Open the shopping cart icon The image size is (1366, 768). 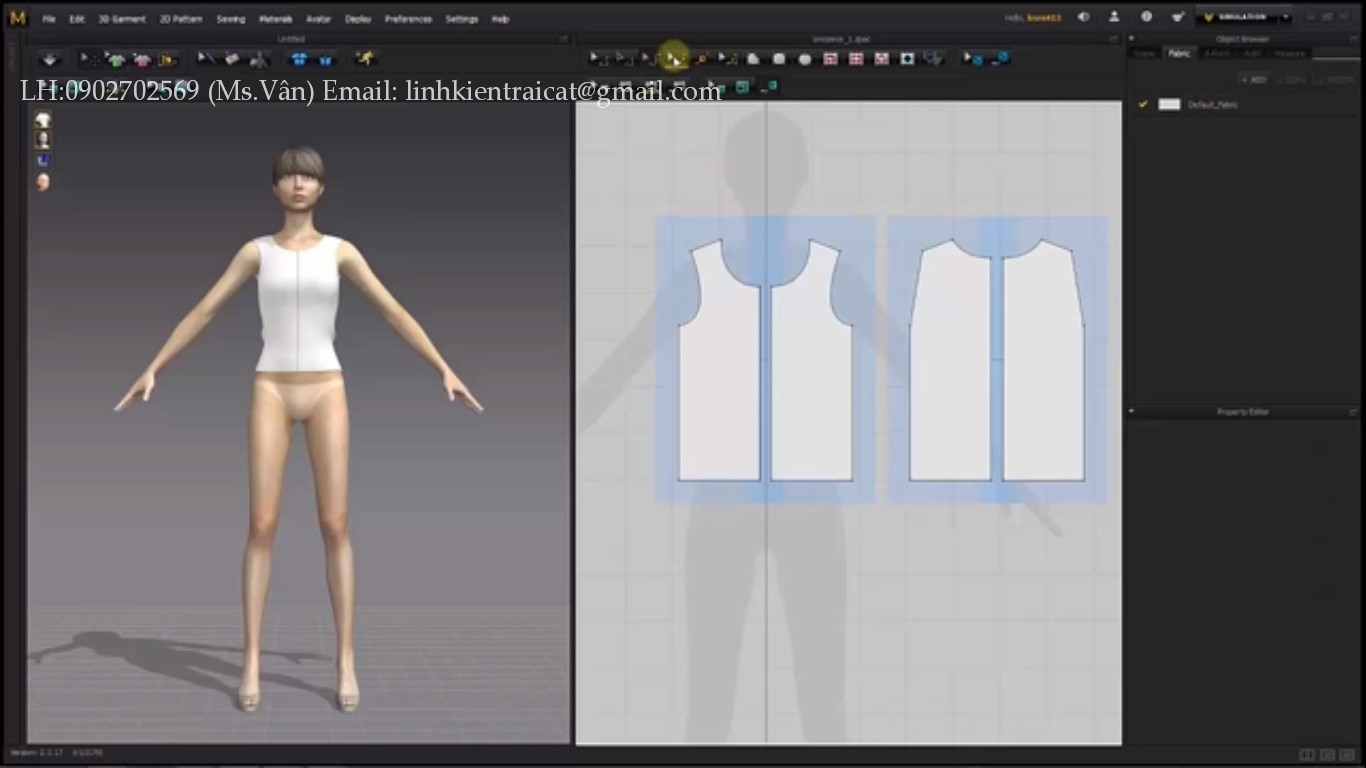(x=1178, y=17)
